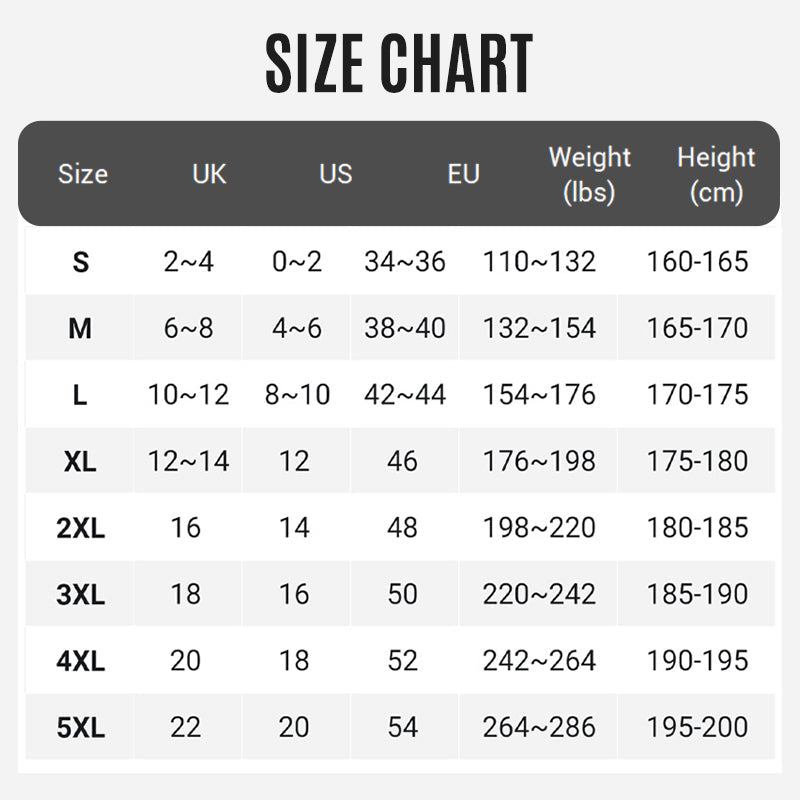Select the S size row label

pos(81,262)
